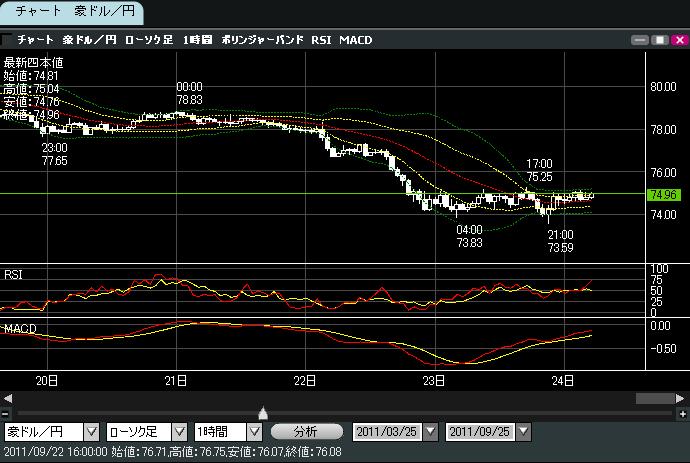Click the zoom slider thumb
The height and width of the screenshot is (463, 690).
263,412
